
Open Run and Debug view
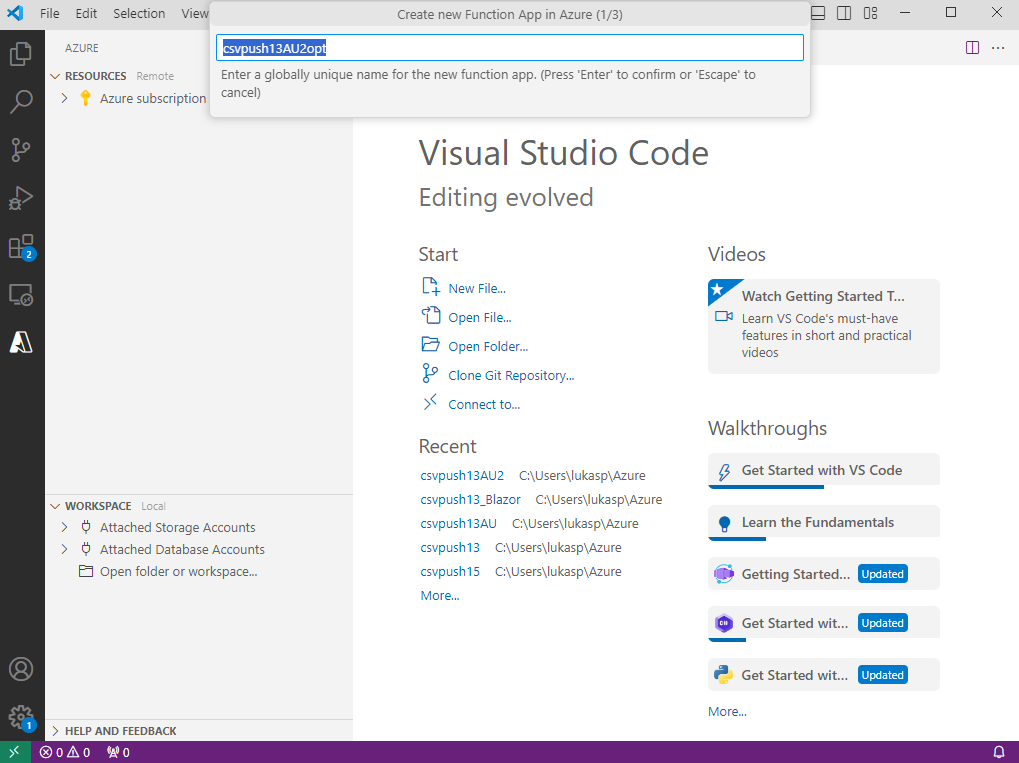pyautogui.click(x=21, y=198)
